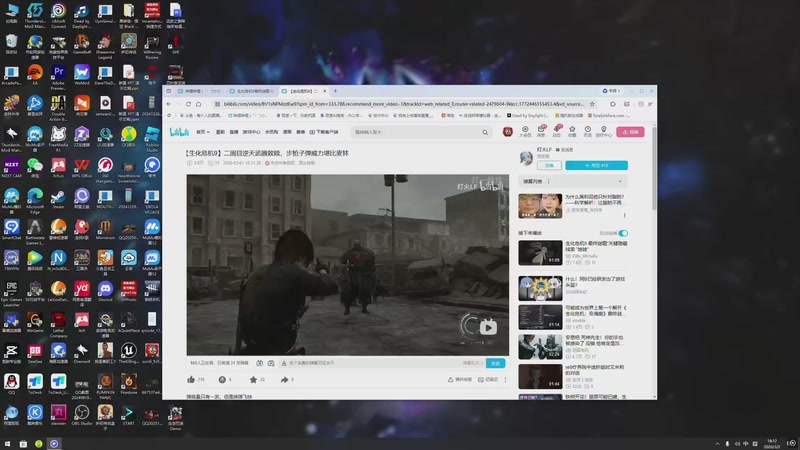The image size is (800, 450).
Task: Open bilibili messages icon in header
Action: [x=541, y=131]
